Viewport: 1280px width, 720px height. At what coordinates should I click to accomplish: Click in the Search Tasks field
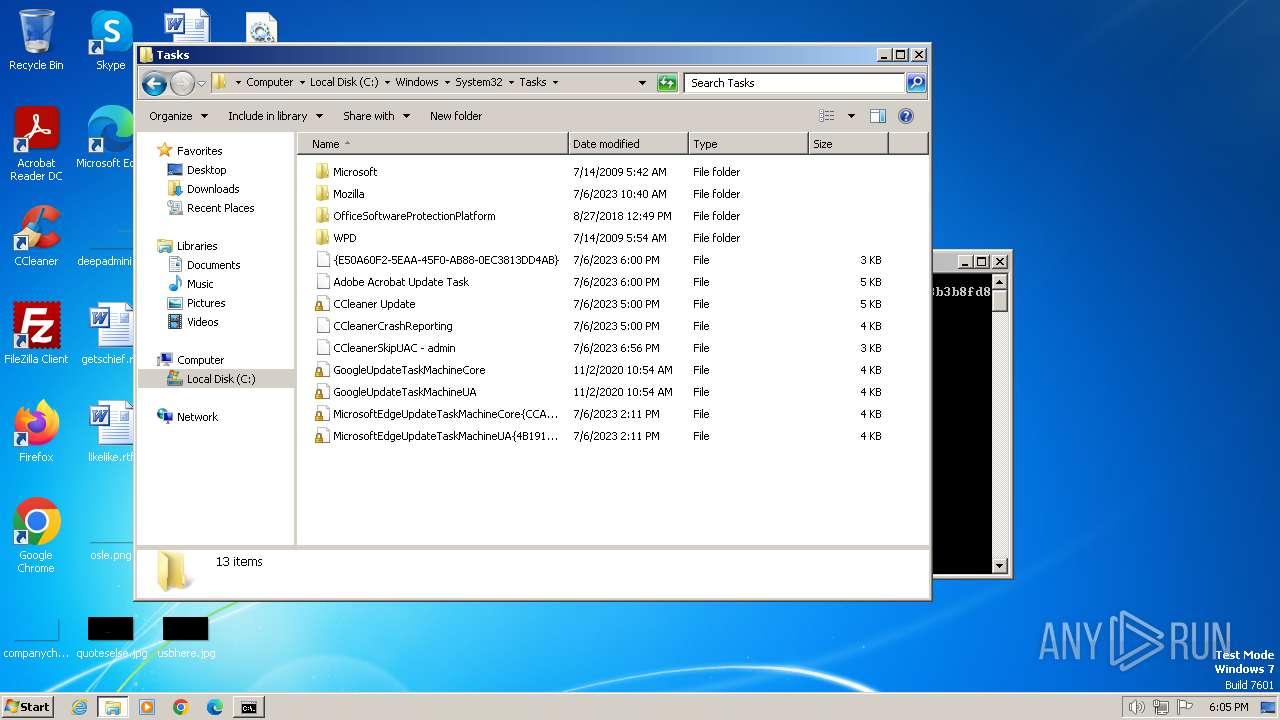pyautogui.click(x=795, y=83)
